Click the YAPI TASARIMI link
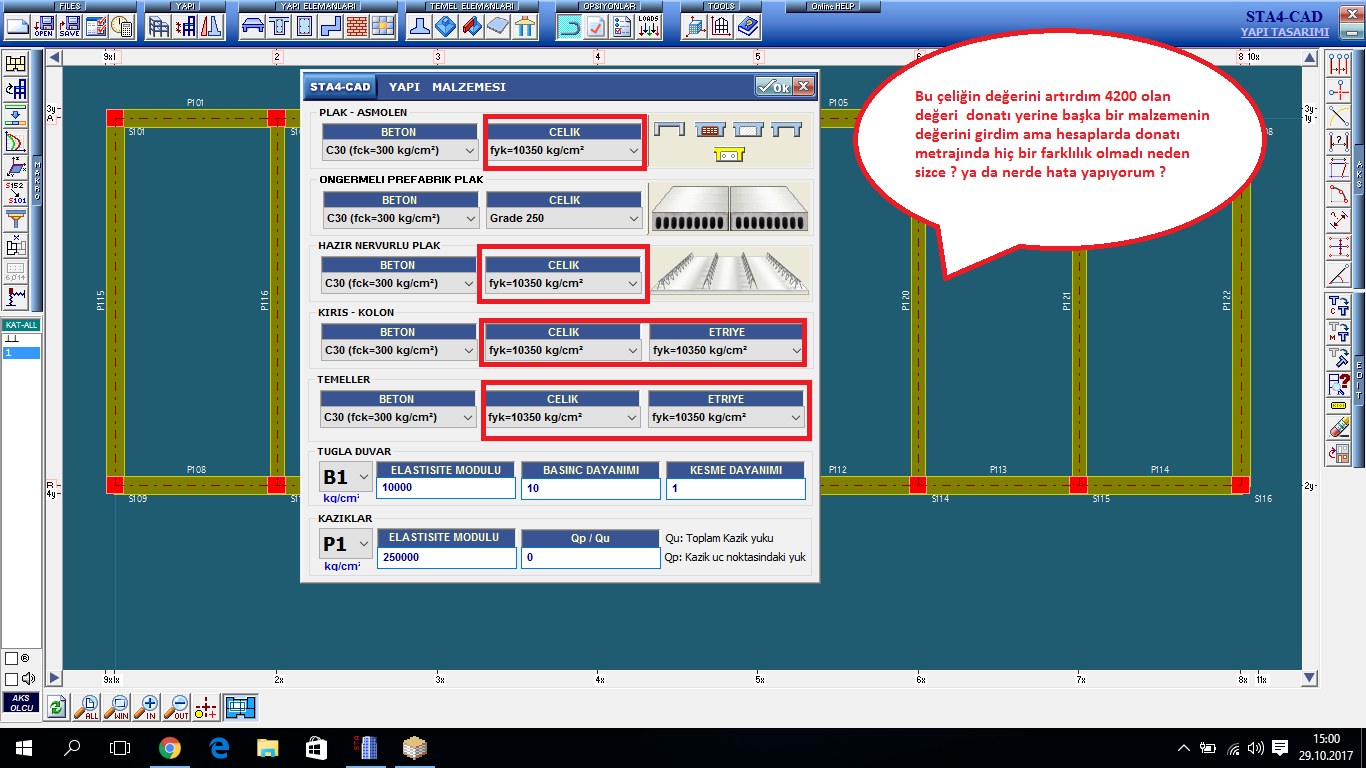 [1284, 32]
